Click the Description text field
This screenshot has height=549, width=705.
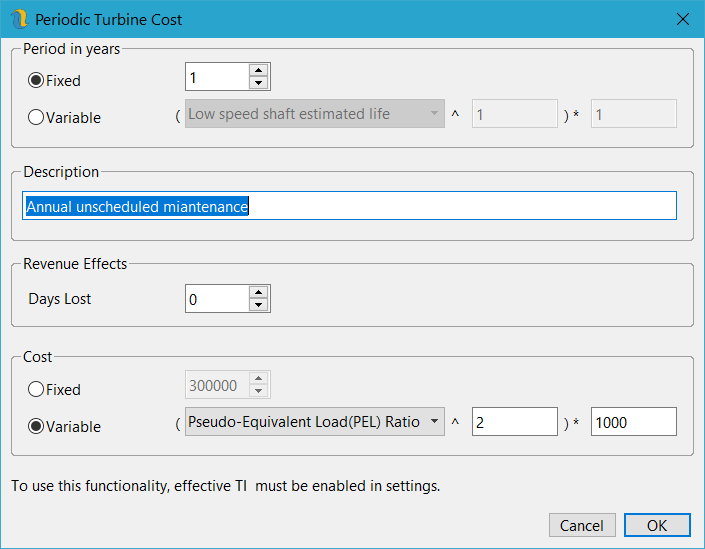[350, 206]
